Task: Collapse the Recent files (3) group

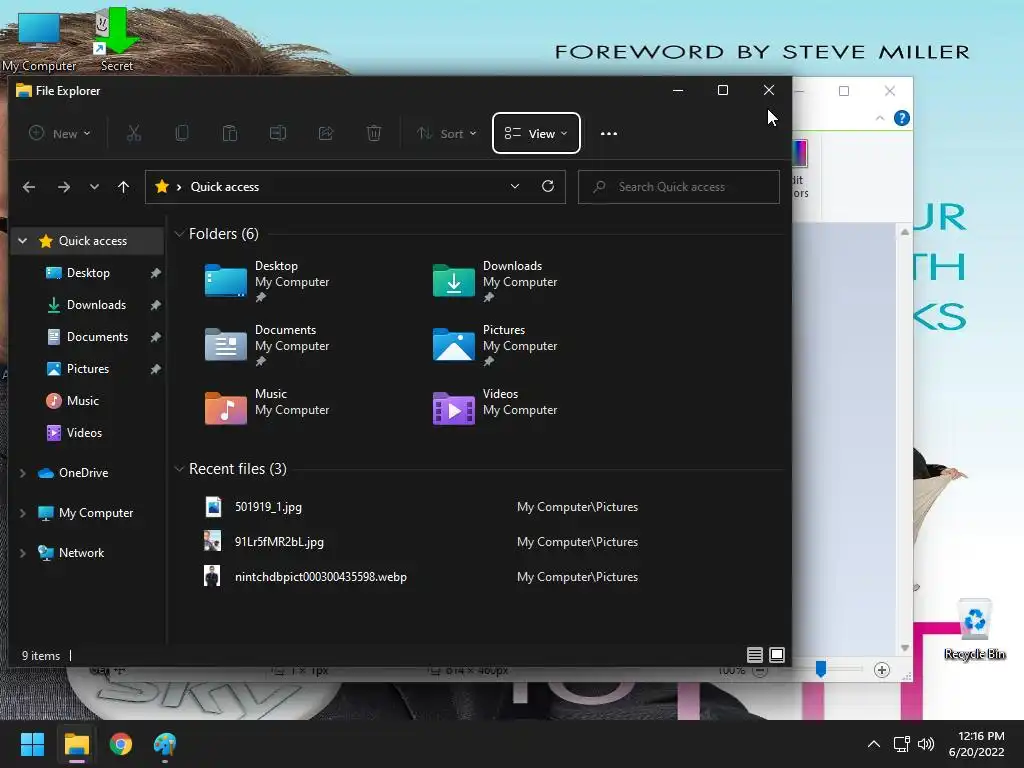Action: click(179, 469)
